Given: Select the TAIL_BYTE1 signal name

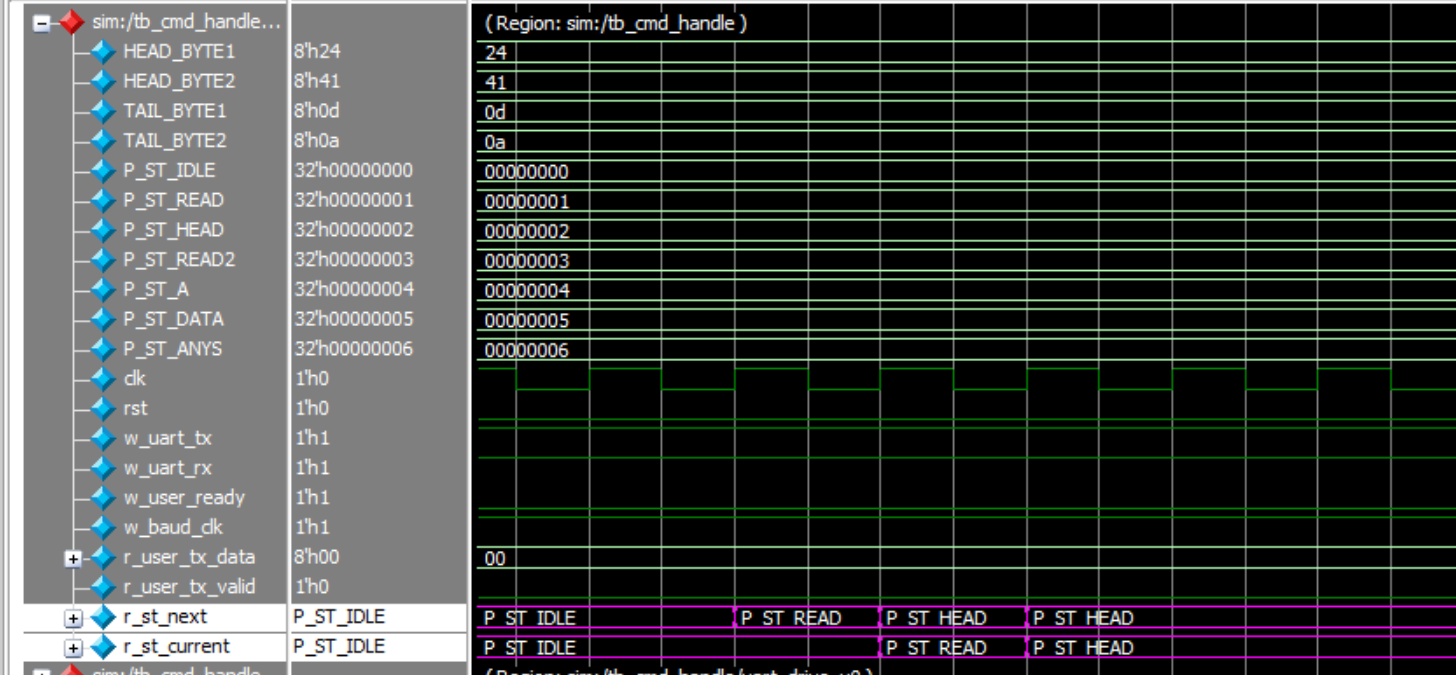Looking at the screenshot, I should tap(175, 111).
